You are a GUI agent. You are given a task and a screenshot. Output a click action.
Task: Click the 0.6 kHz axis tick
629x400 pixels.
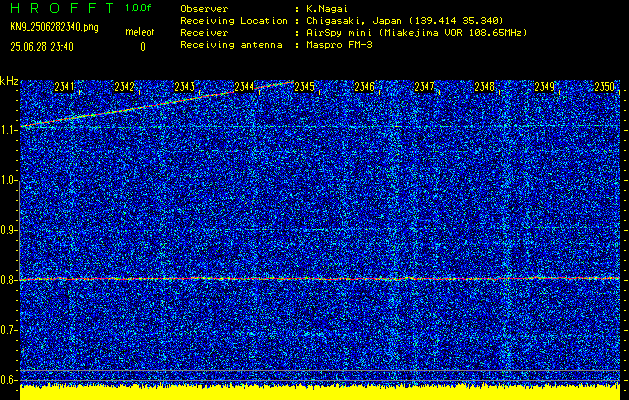pos(8,380)
